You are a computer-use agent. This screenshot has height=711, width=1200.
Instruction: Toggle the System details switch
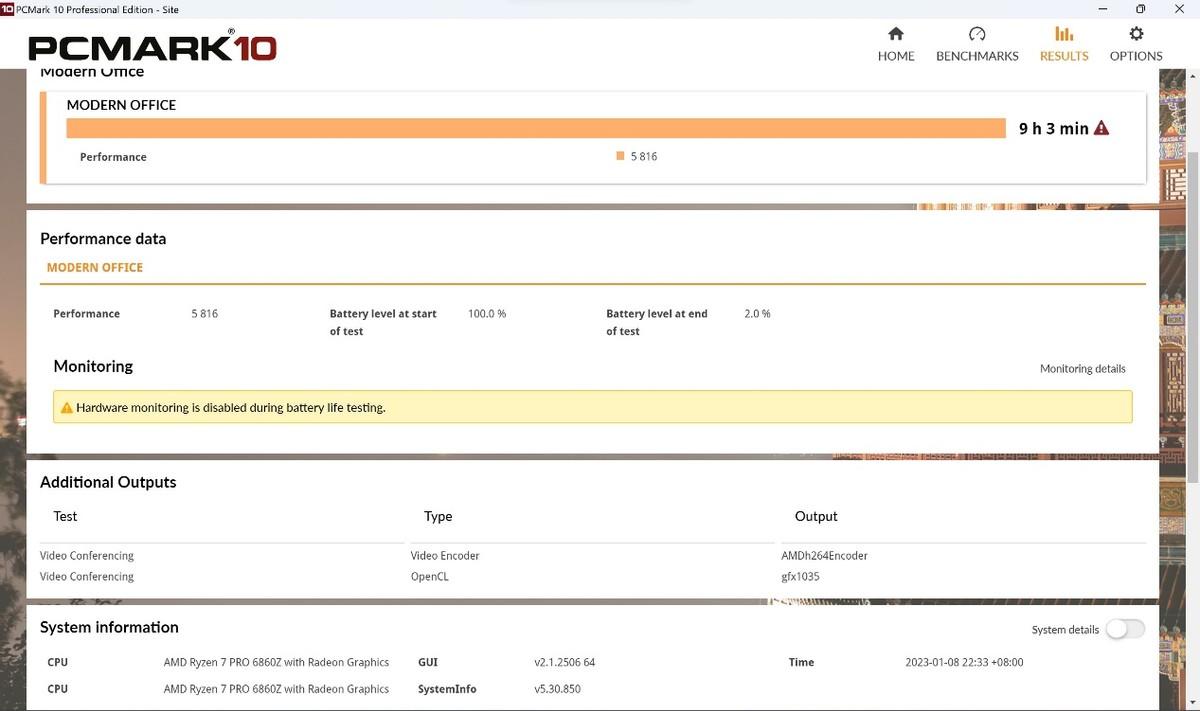coord(1125,629)
